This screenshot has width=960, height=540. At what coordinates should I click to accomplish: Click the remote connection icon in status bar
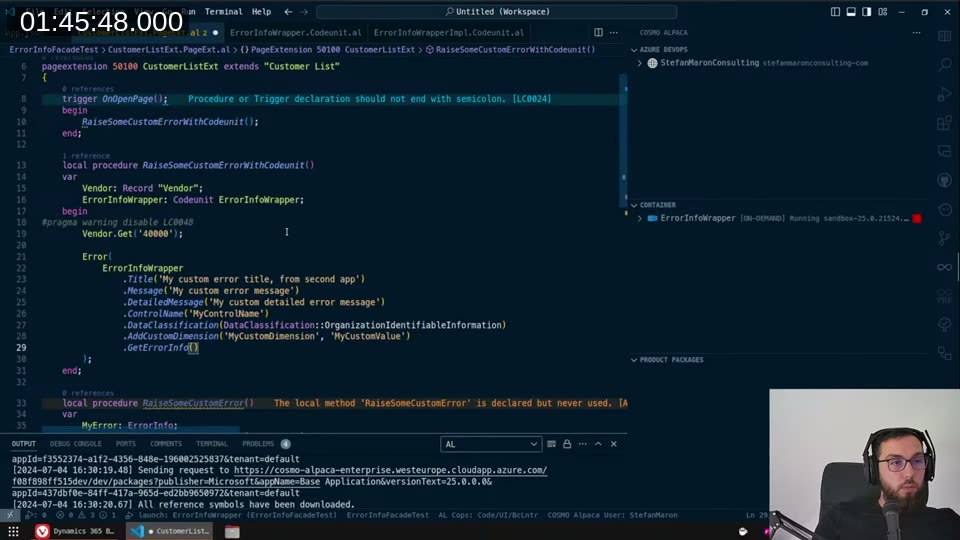[10, 515]
